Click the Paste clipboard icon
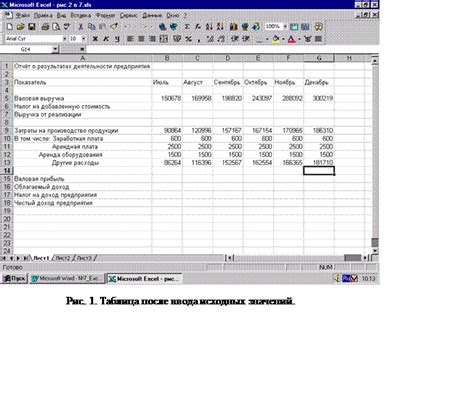474x394 pixels. [x=103, y=27]
